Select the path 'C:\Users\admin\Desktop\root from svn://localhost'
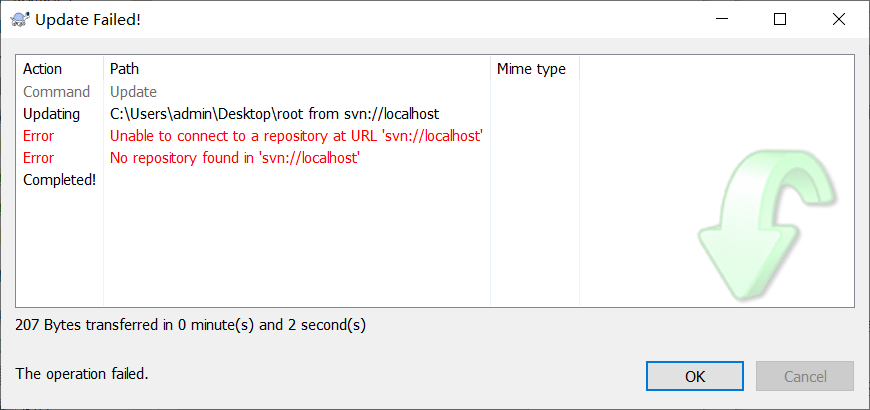The image size is (870, 410). click(x=275, y=114)
